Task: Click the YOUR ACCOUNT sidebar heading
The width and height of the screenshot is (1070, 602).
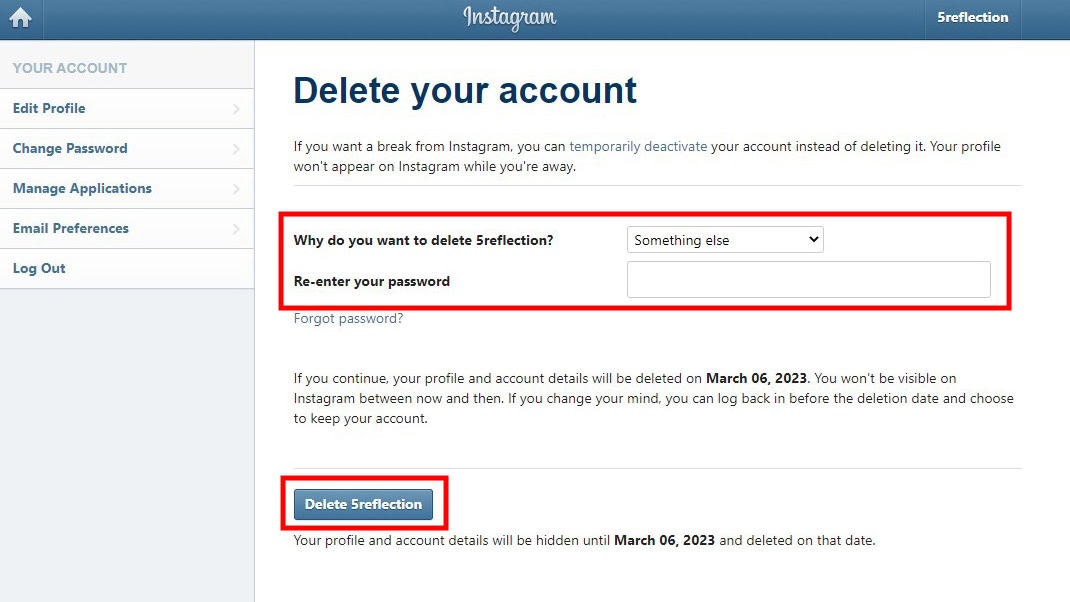Action: pos(70,68)
